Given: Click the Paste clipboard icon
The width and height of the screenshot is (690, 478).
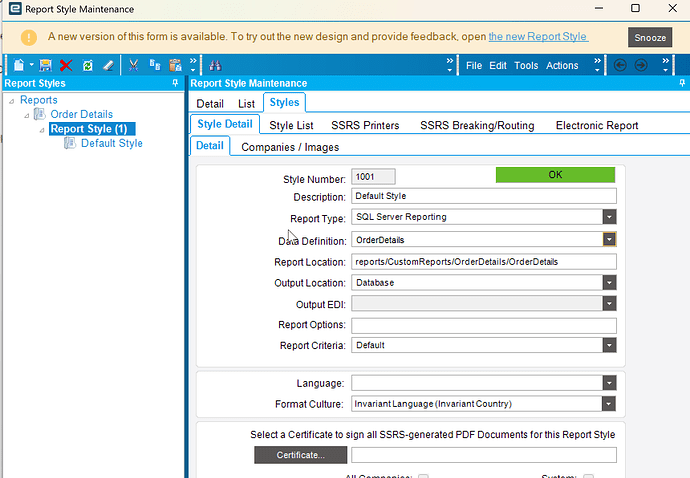Looking at the screenshot, I should pos(176,66).
